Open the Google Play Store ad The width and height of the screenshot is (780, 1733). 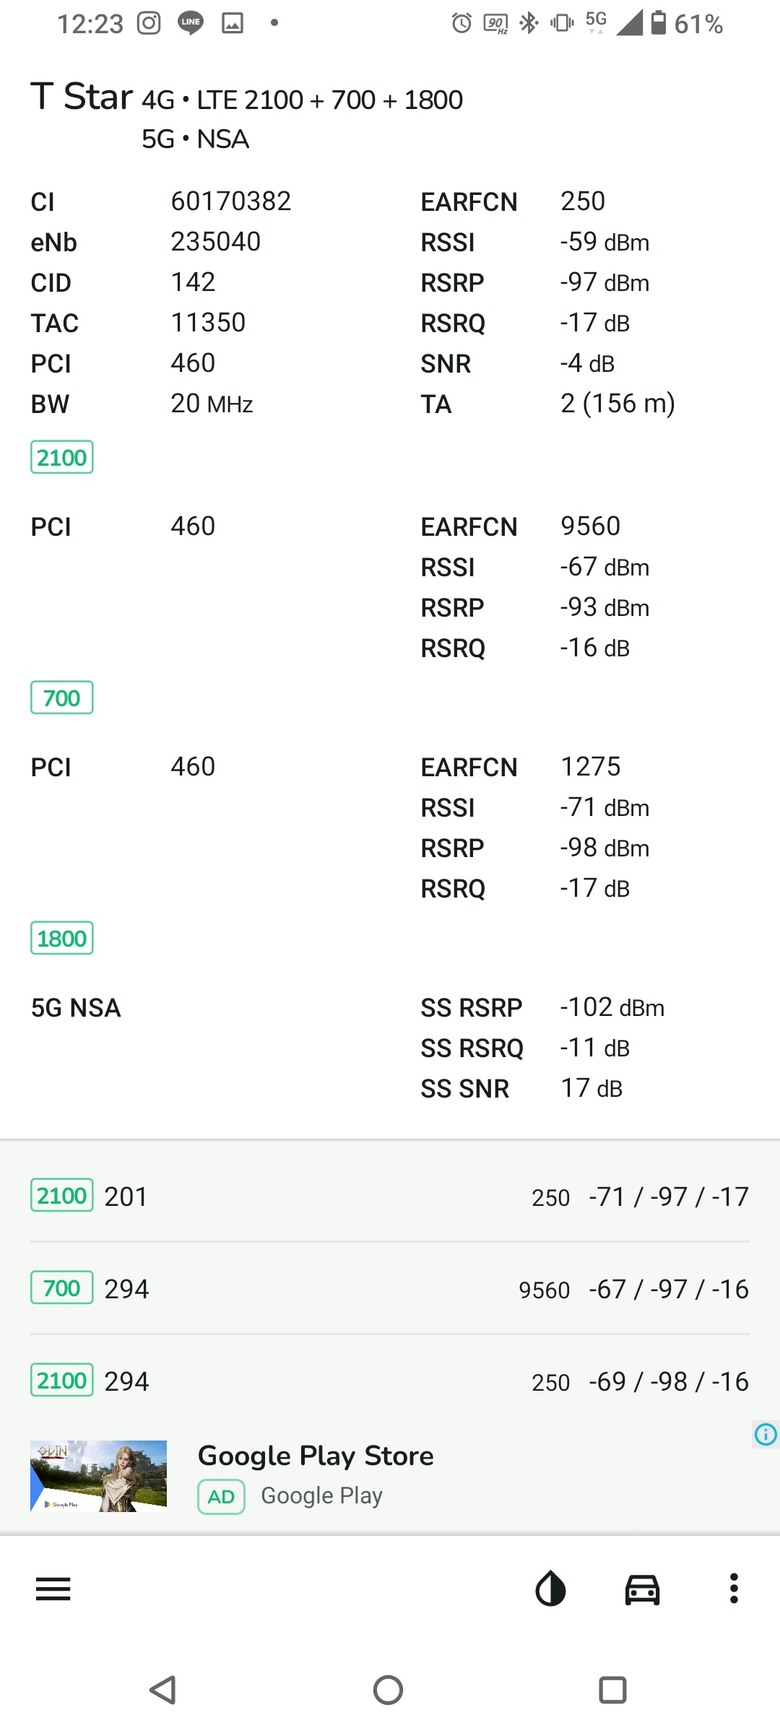click(390, 1475)
